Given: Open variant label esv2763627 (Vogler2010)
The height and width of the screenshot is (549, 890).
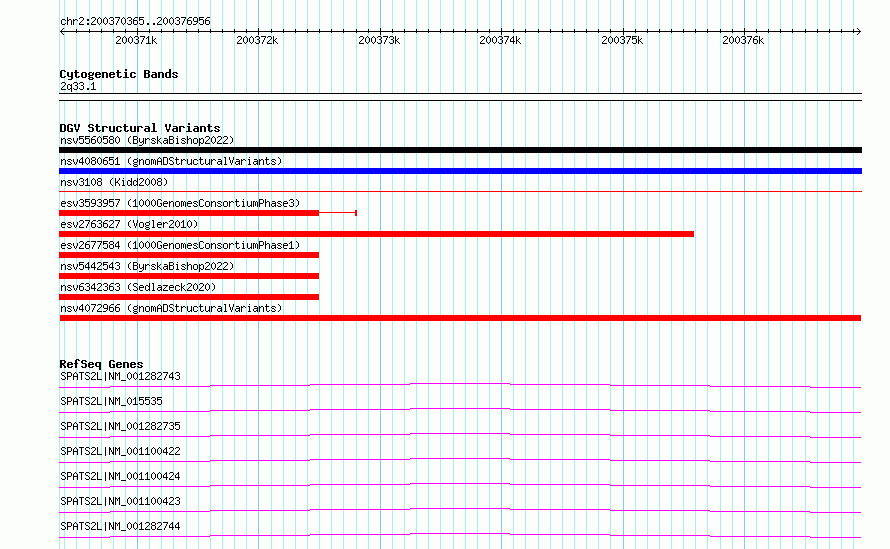Looking at the screenshot, I should point(129,224).
